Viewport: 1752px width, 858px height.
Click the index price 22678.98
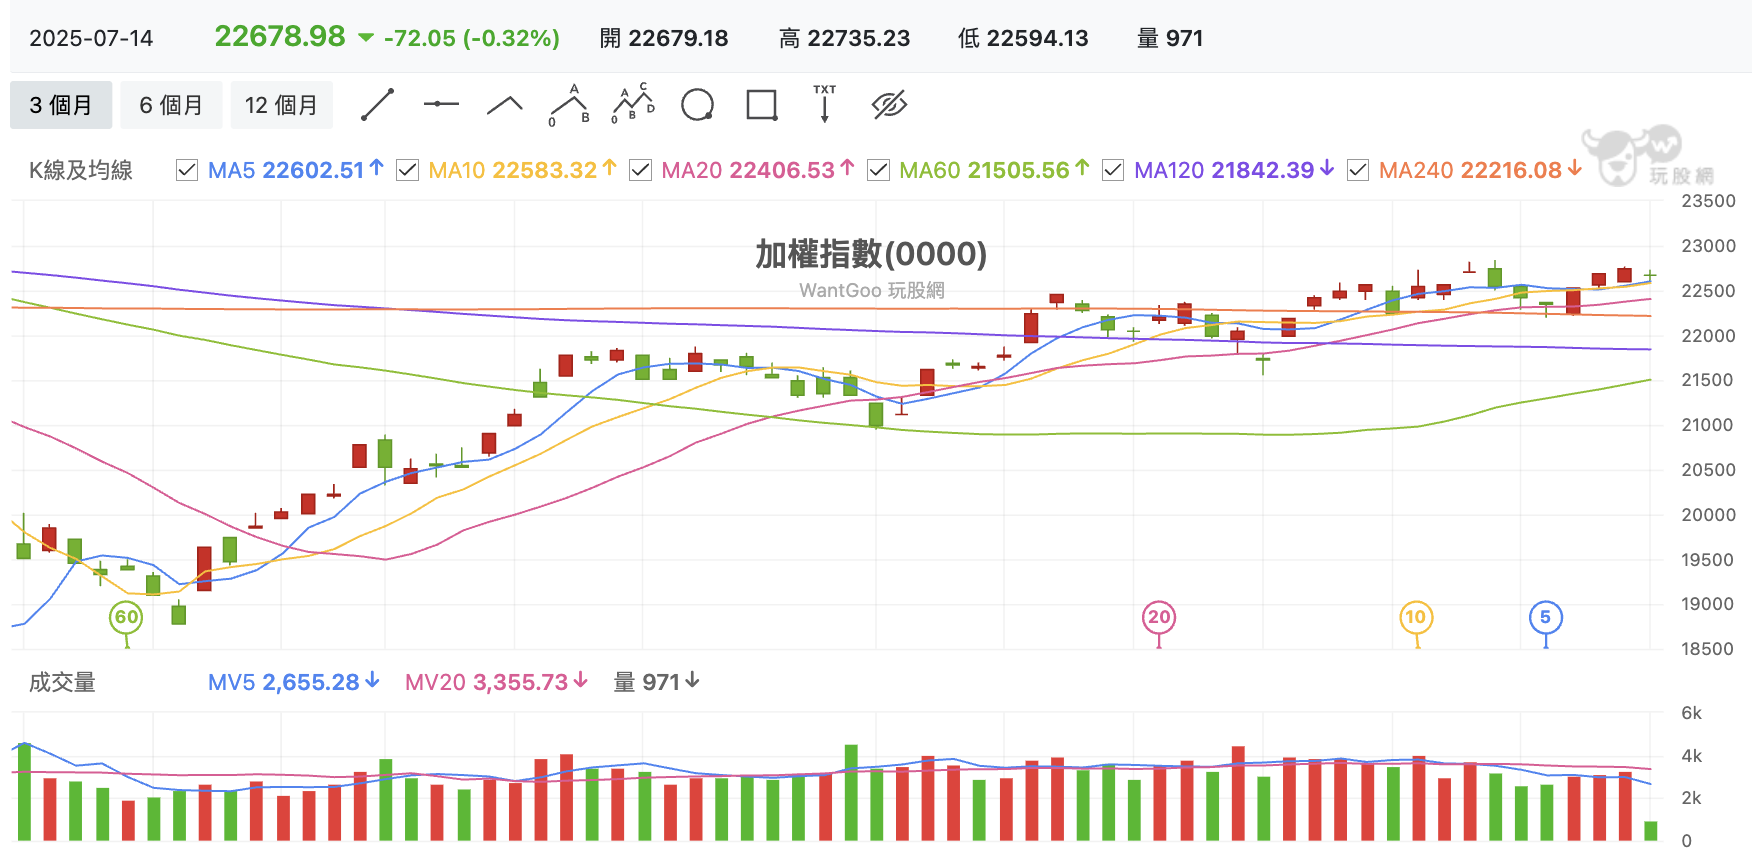click(280, 36)
